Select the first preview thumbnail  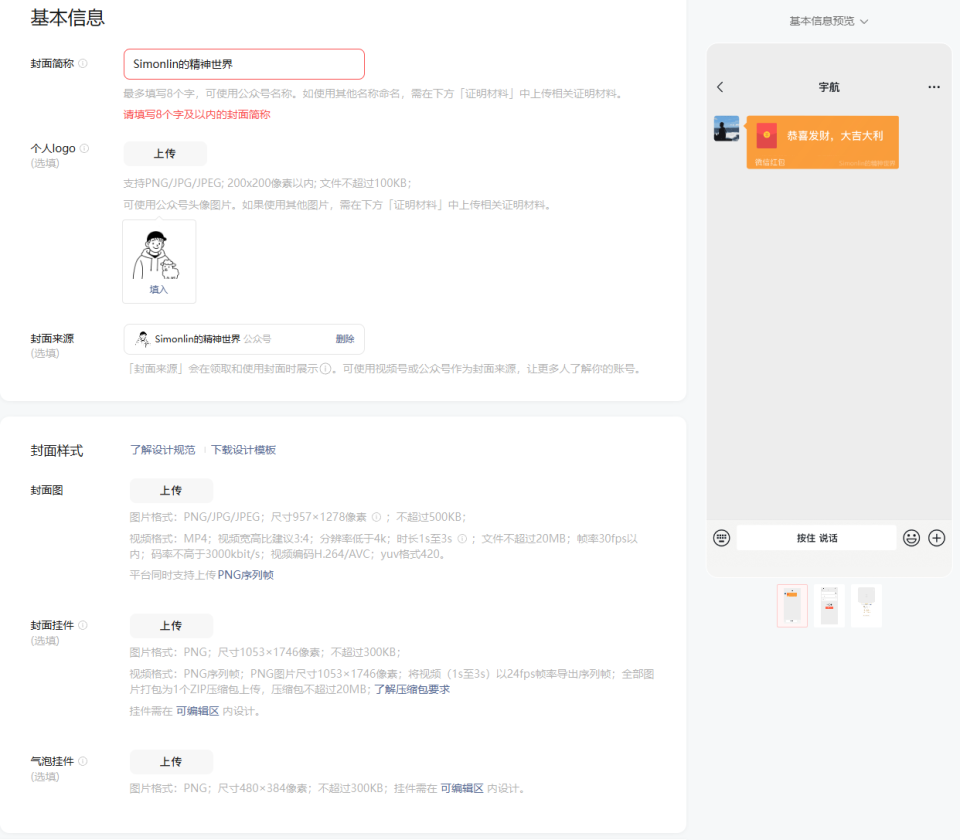[x=792, y=606]
